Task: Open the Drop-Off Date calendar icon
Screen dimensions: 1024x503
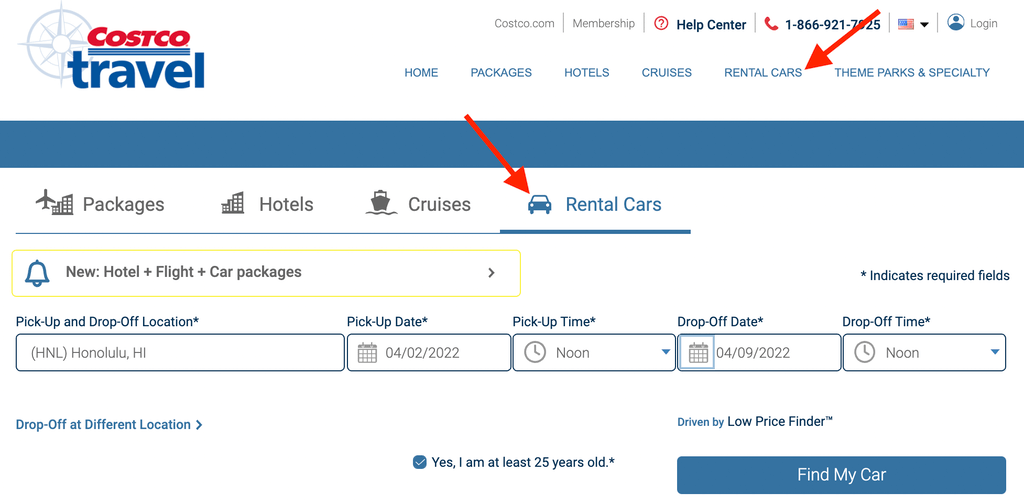Action: point(698,353)
